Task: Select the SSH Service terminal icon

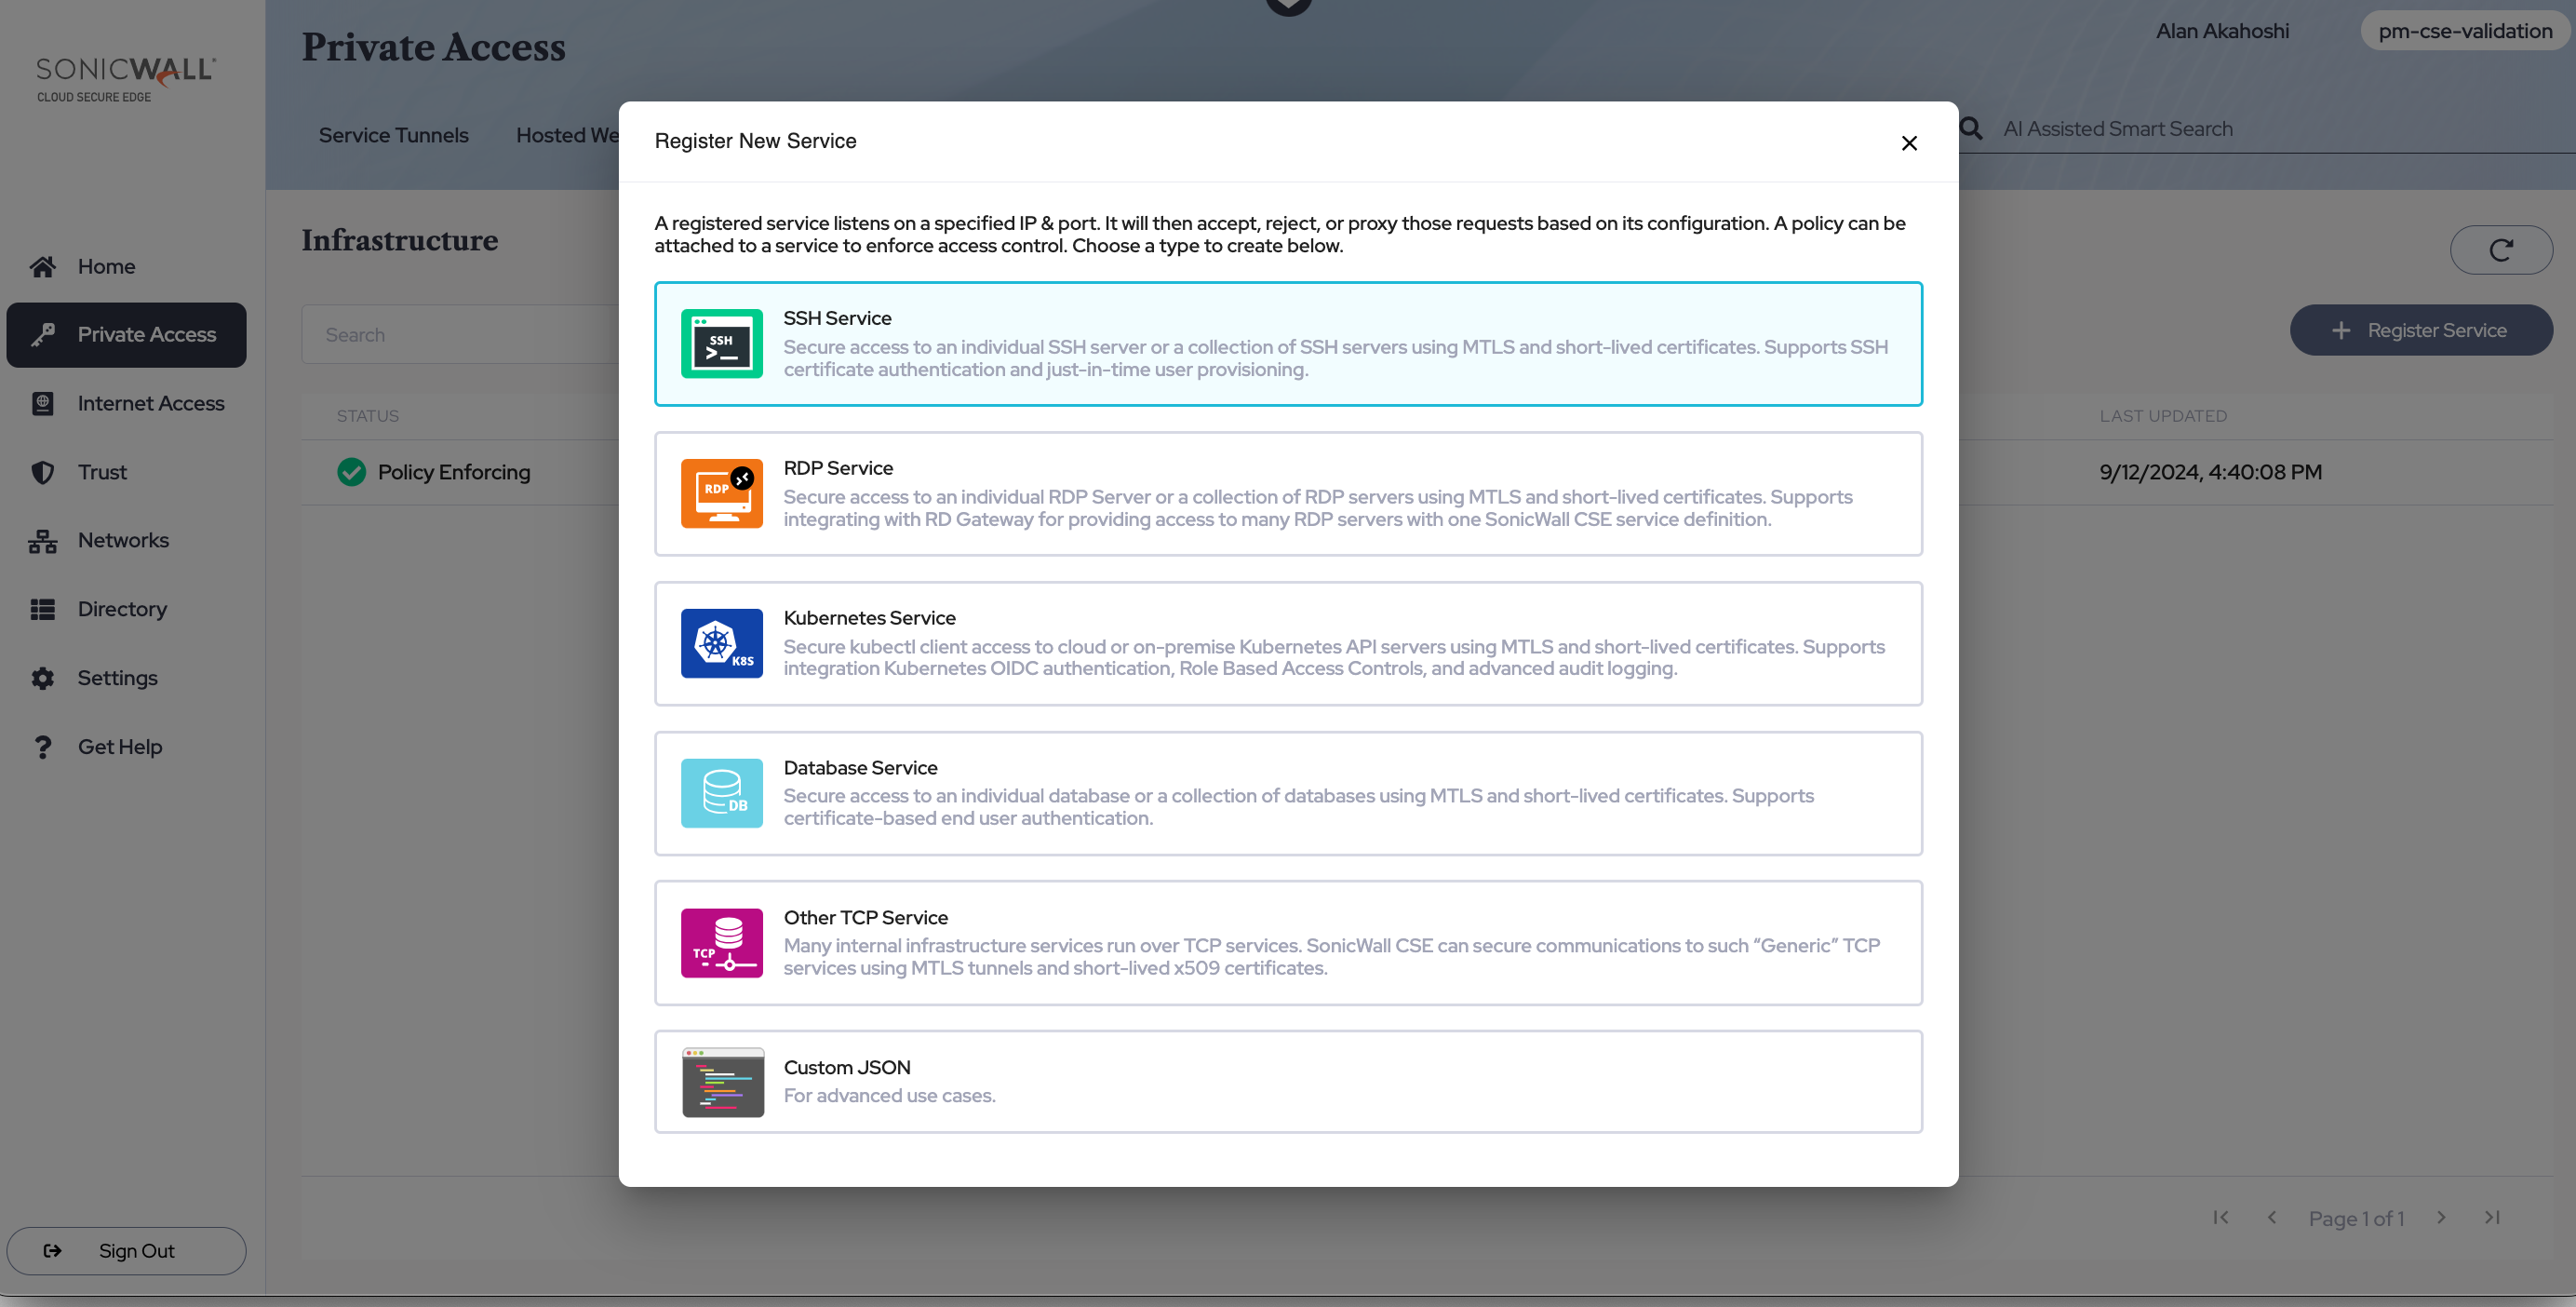Action: coord(721,344)
